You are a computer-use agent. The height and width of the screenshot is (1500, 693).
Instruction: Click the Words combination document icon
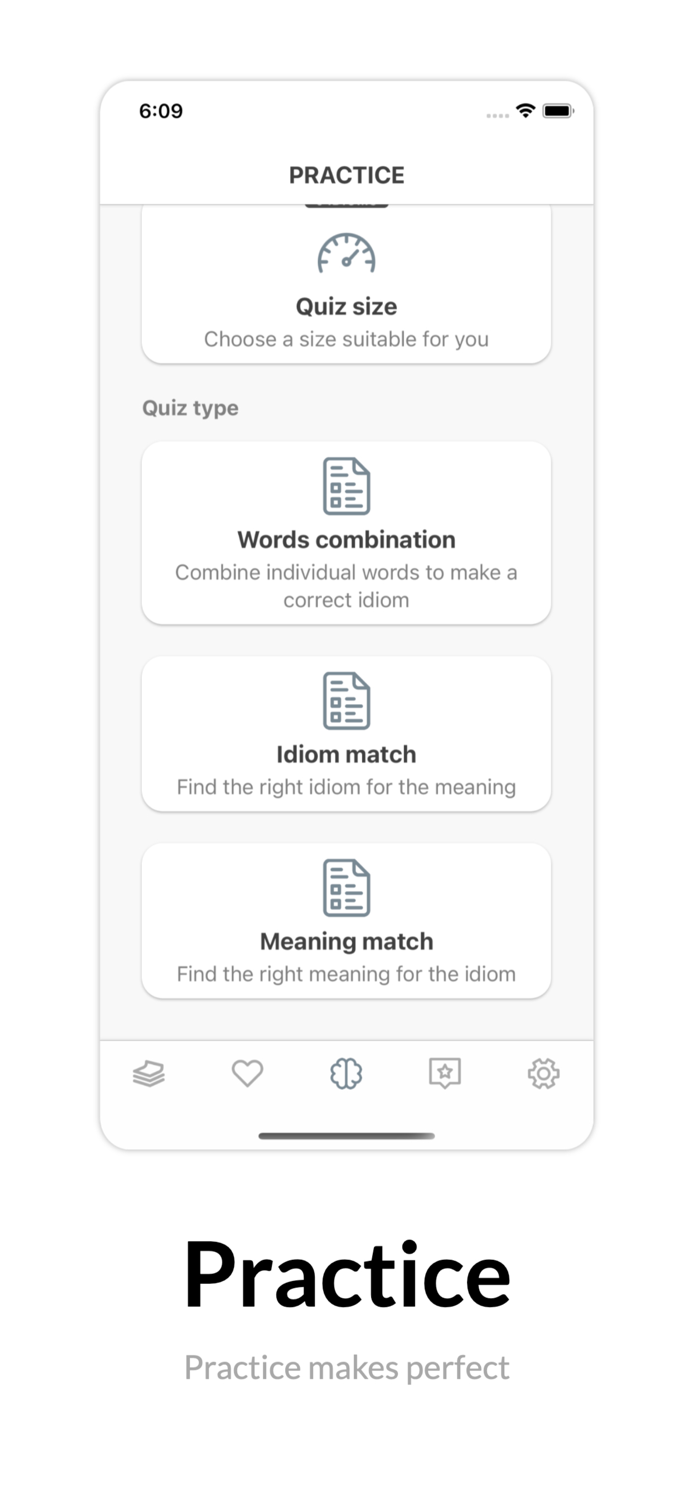(346, 486)
